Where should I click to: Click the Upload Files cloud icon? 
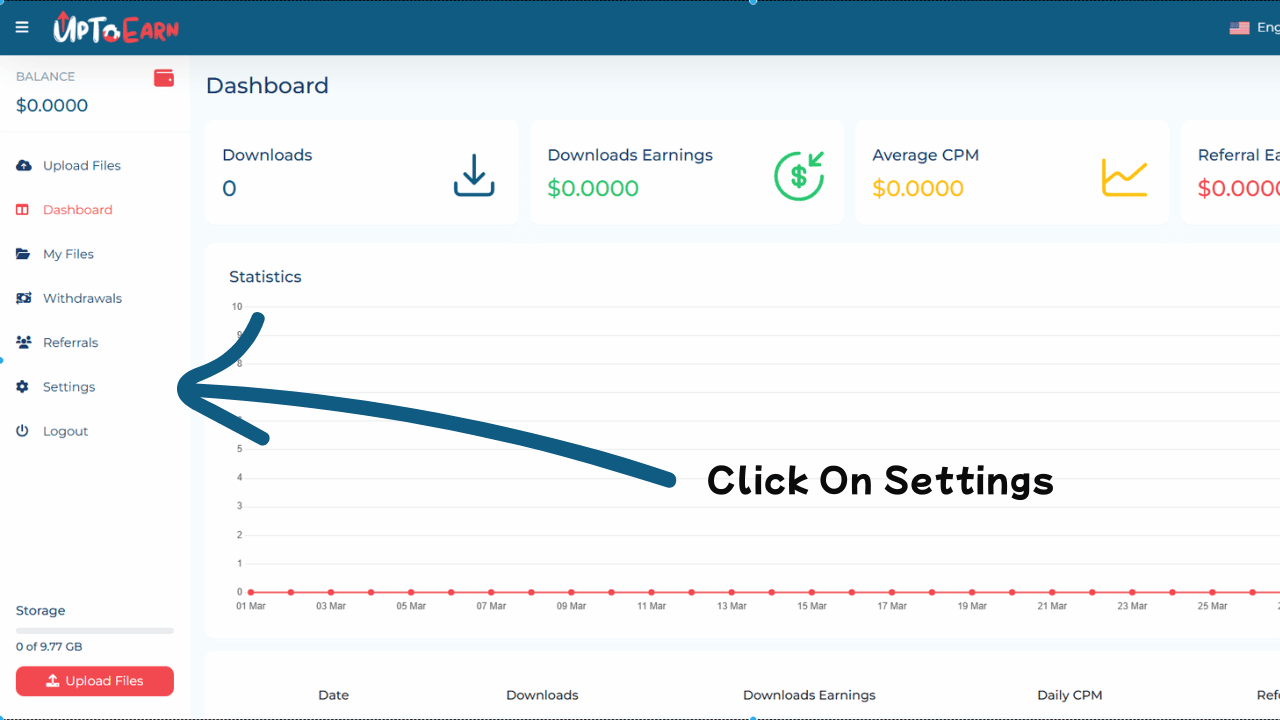point(24,166)
